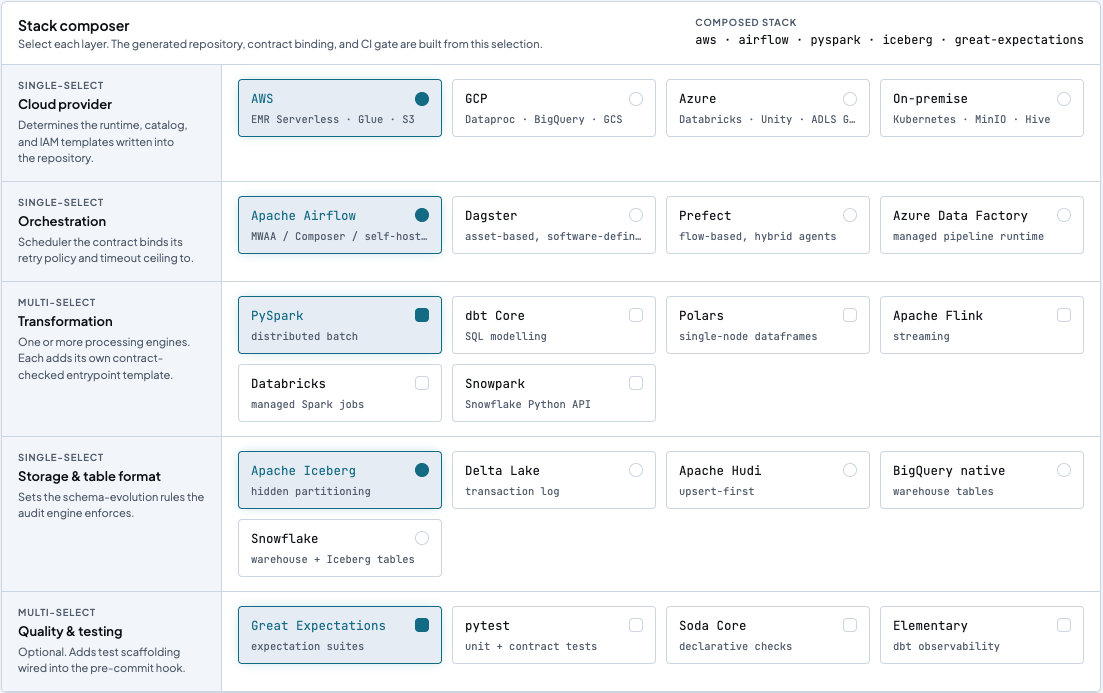Click the 'Cloud provider' section title
The width and height of the screenshot is (1103, 693).
coord(65,104)
